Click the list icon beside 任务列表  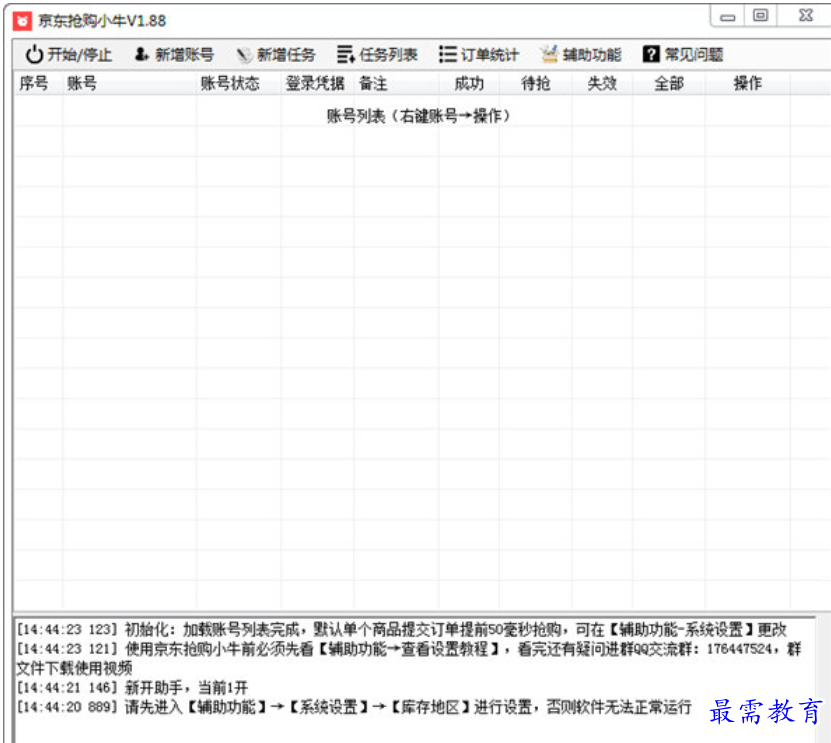346,54
